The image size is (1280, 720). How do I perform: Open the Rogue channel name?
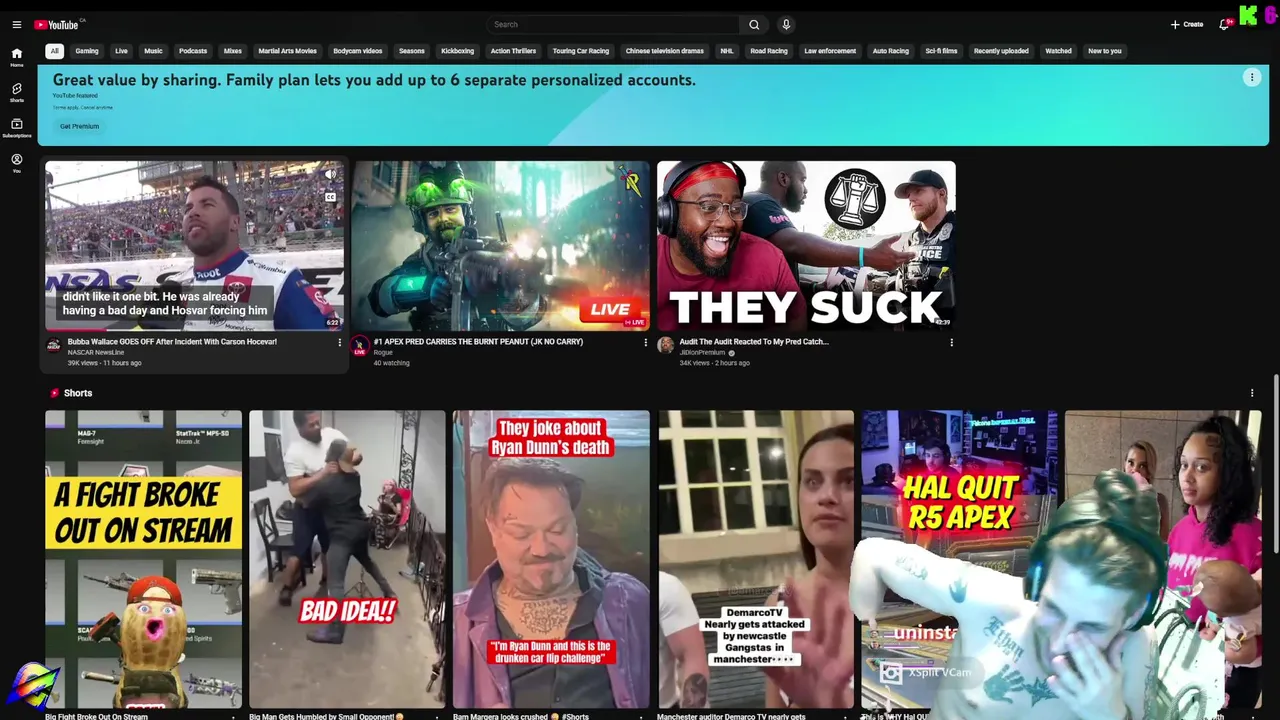pyautogui.click(x=383, y=353)
